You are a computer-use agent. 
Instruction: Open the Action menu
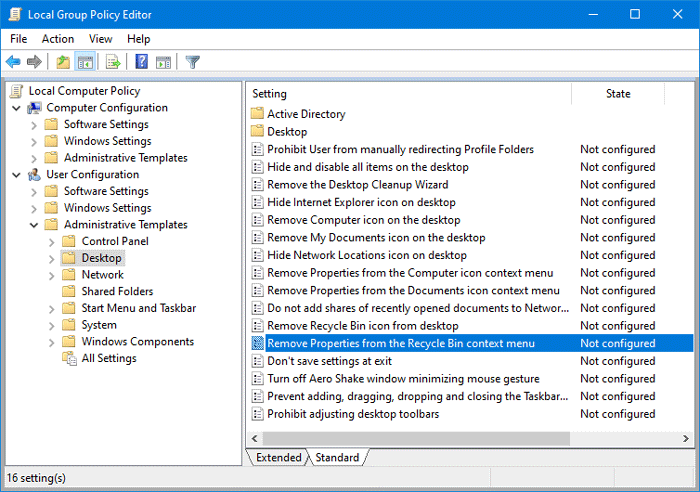[x=58, y=39]
